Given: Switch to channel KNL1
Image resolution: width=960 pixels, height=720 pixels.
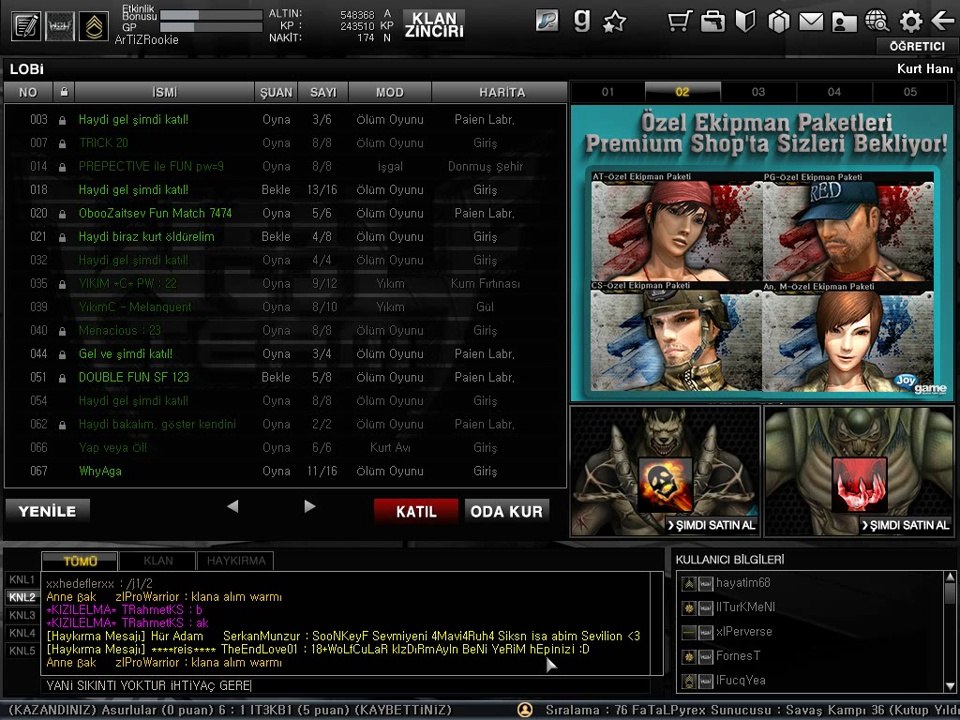Looking at the screenshot, I should 22,579.
